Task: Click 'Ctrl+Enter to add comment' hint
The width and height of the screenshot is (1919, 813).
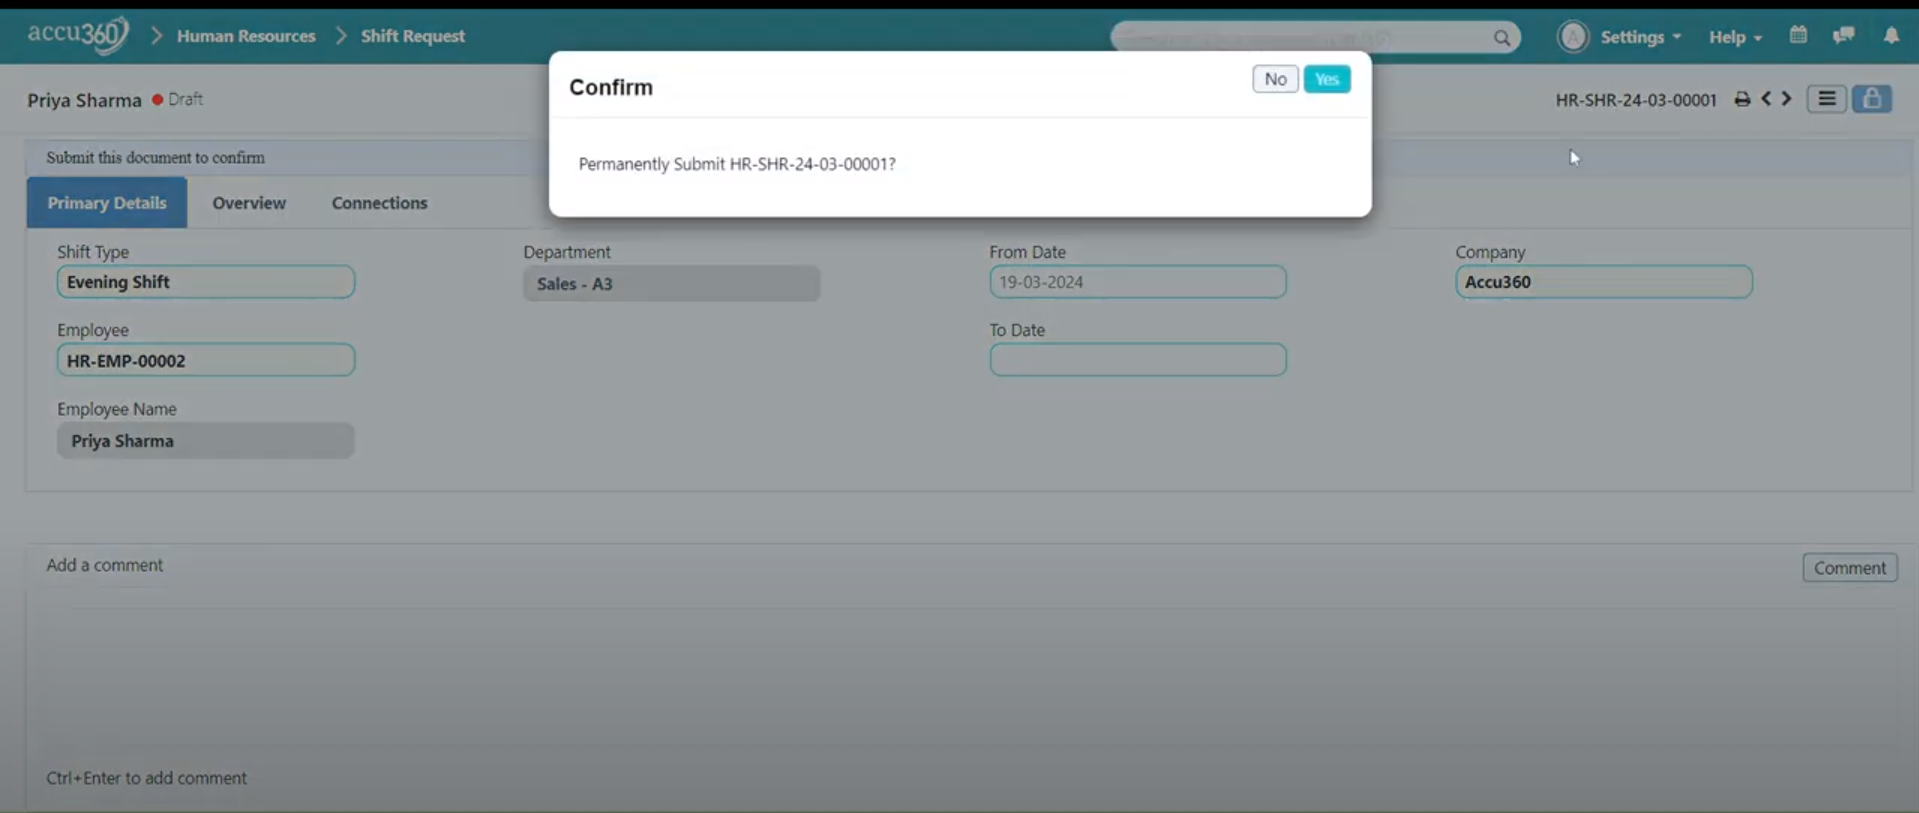Action: [x=146, y=778]
